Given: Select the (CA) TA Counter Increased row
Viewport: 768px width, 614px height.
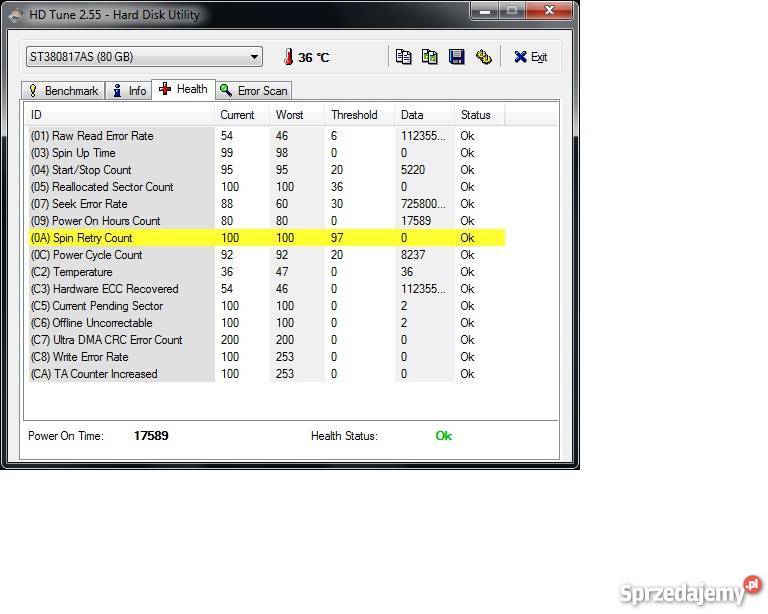Looking at the screenshot, I should 267,374.
